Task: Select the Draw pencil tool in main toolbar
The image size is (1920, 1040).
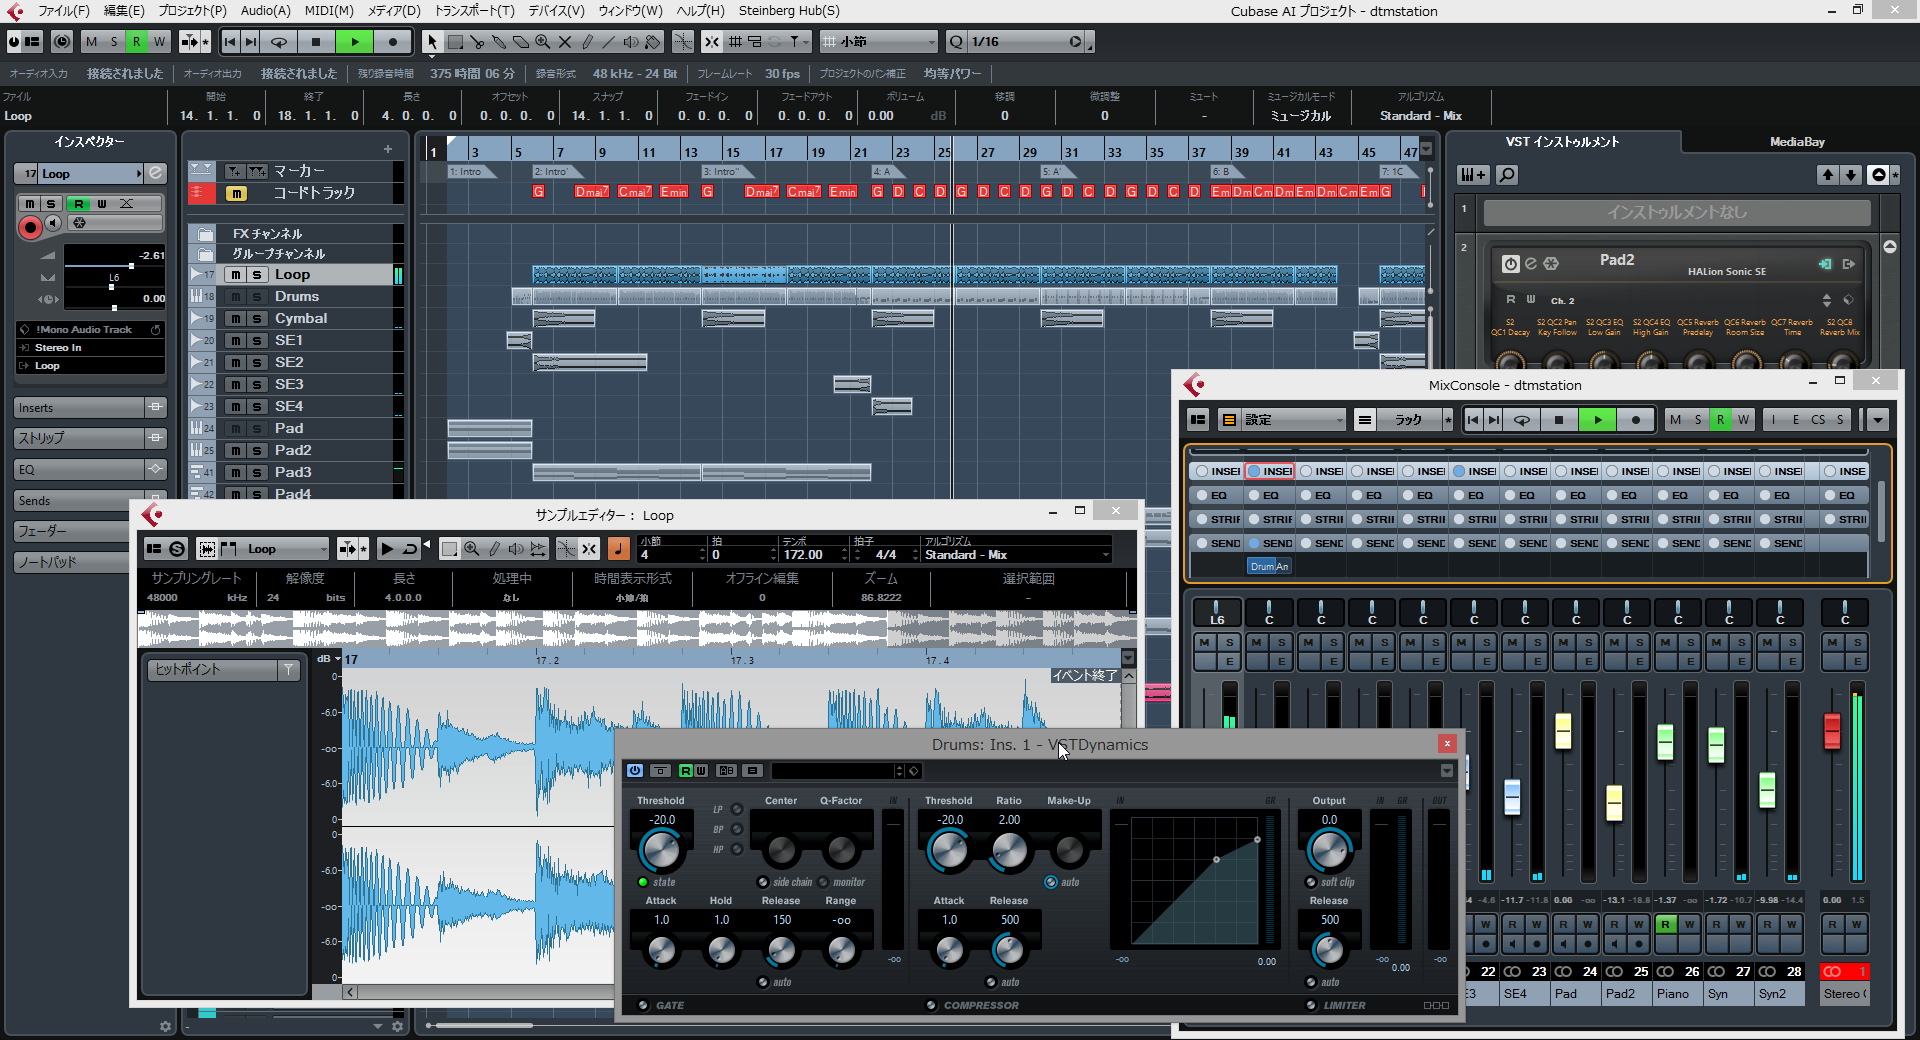Action: coord(587,42)
